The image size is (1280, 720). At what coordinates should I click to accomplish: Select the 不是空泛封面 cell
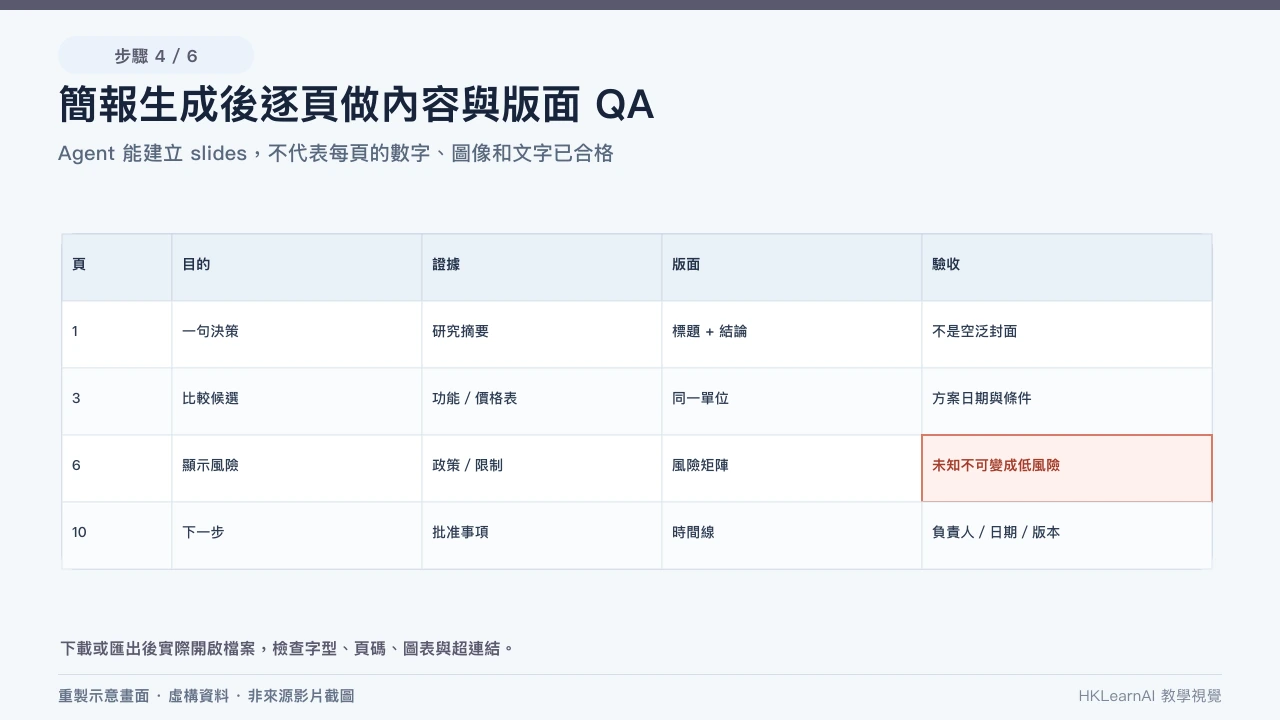click(1067, 334)
